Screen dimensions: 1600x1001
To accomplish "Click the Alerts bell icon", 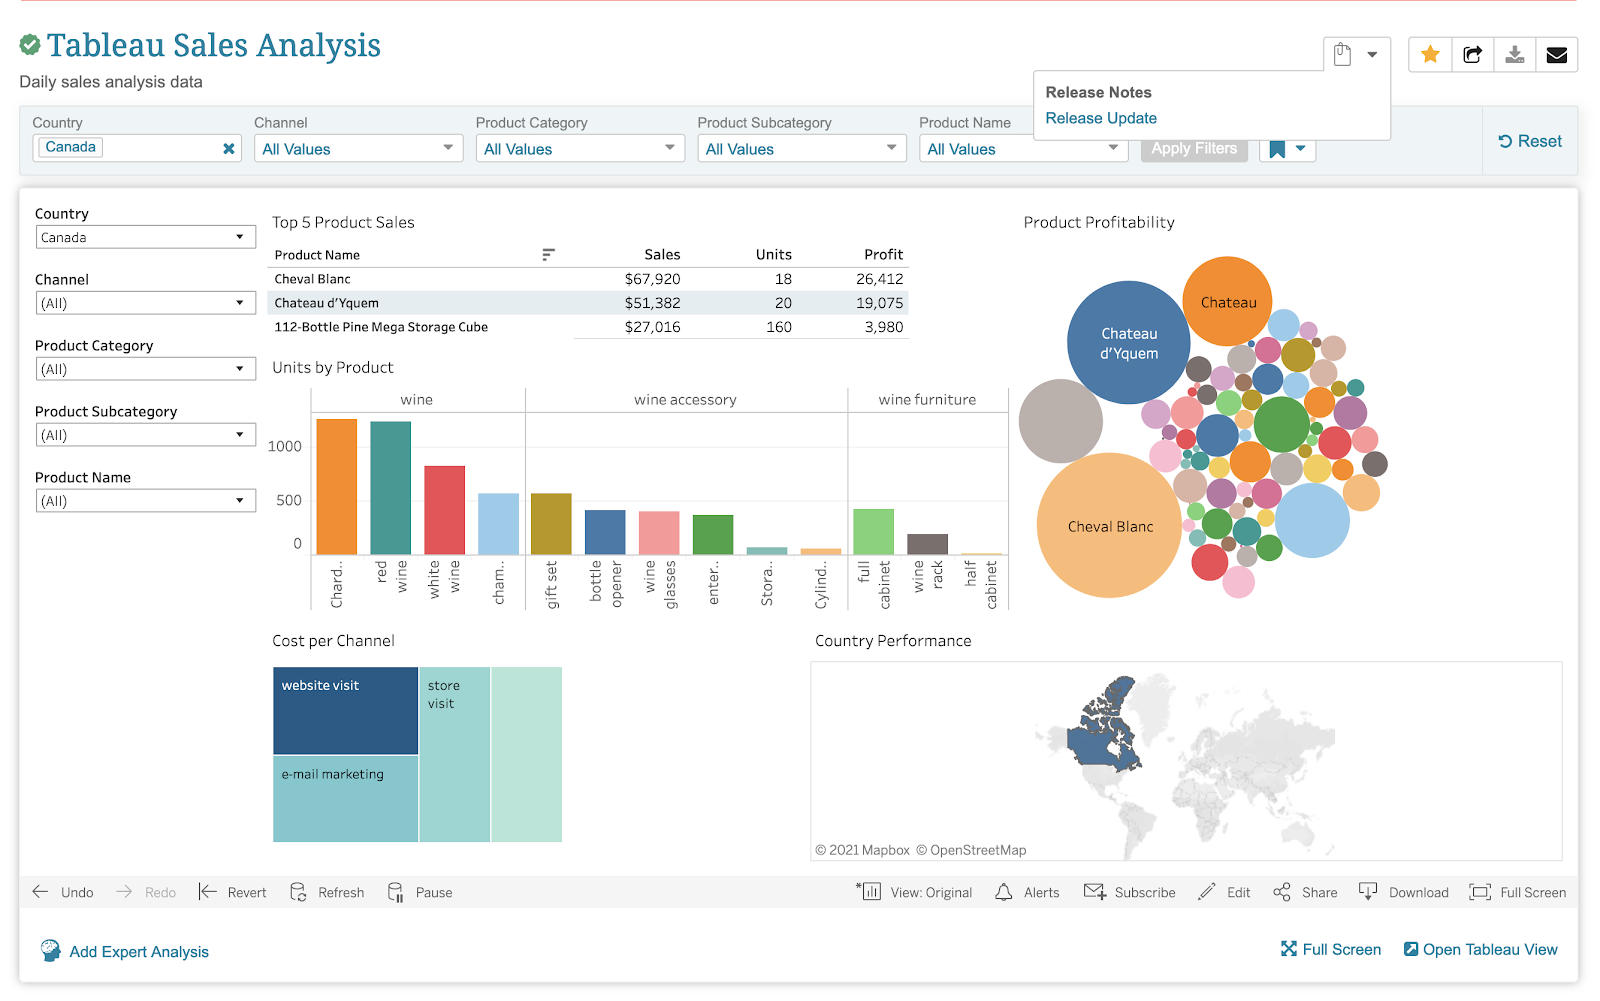I will click(1004, 892).
